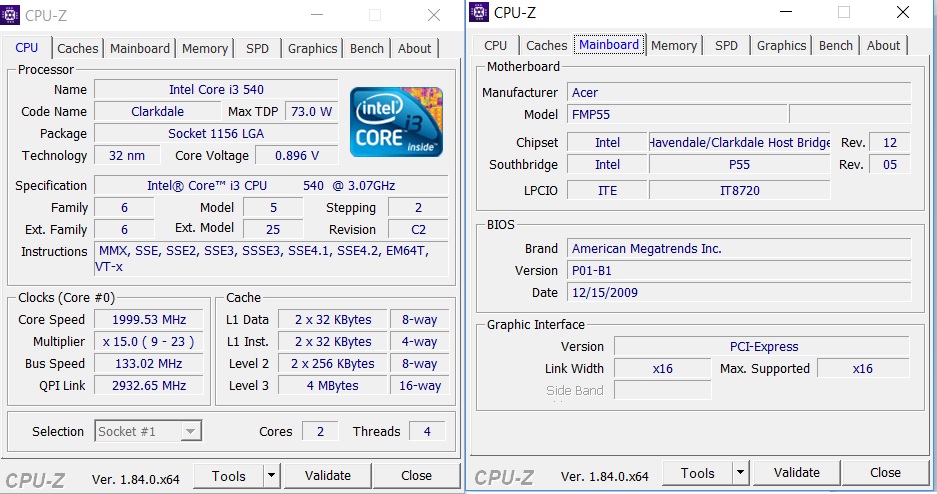Click the core speed value '1999.53 MHz'
937x494 pixels.
tap(149, 320)
